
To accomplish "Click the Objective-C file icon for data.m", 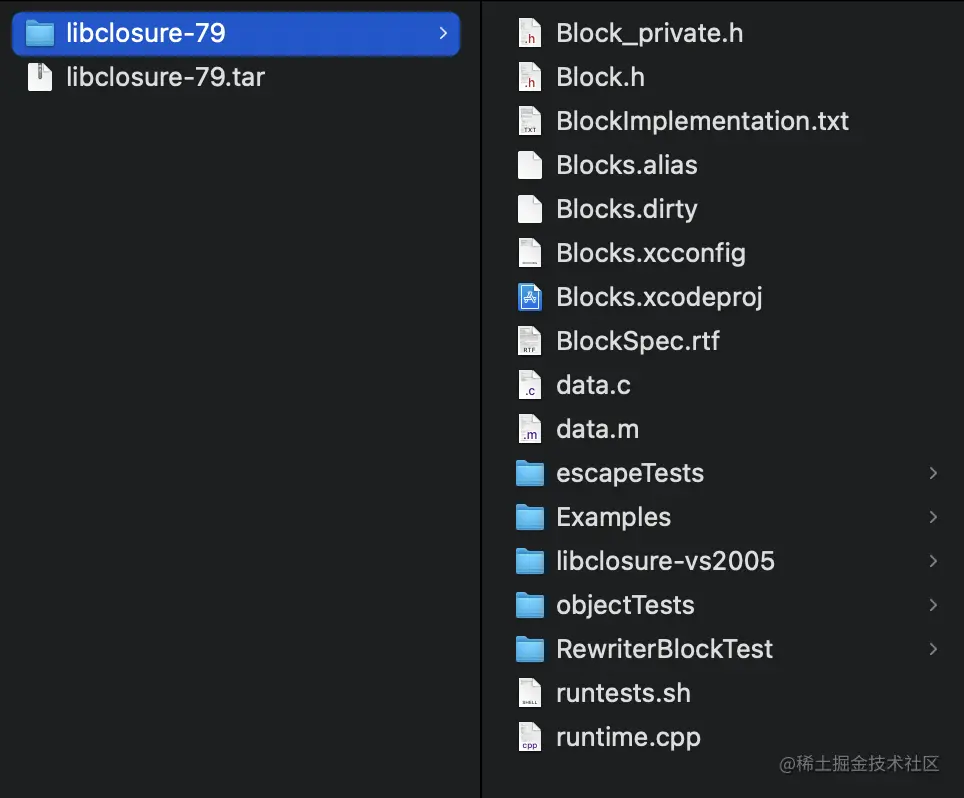I will (529, 428).
